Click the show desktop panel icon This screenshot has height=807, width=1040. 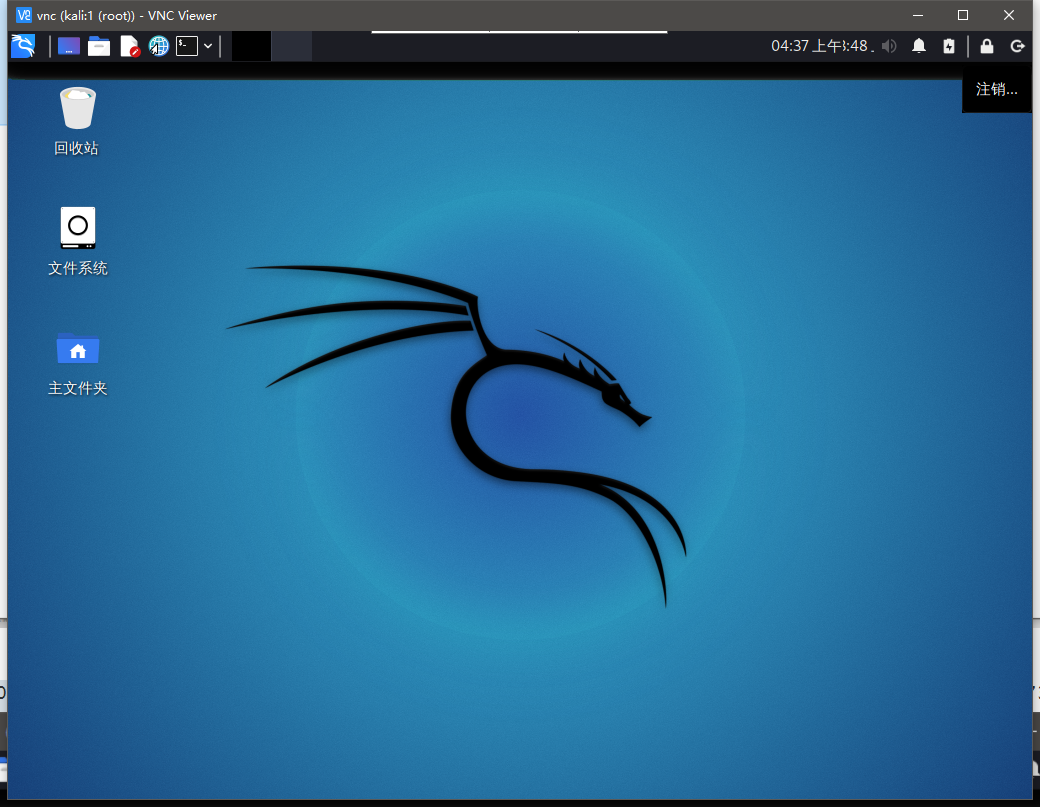(x=69, y=46)
